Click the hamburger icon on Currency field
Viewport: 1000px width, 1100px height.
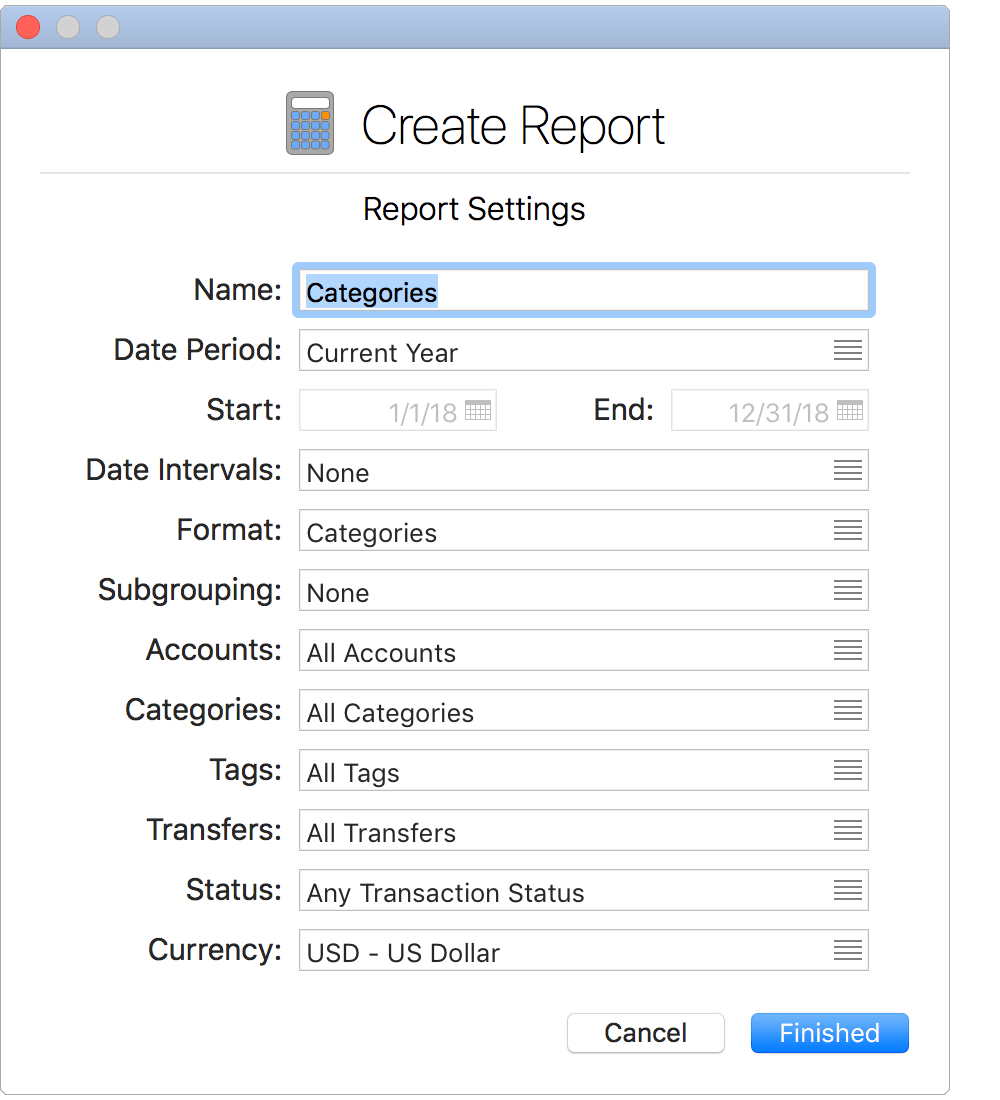[x=848, y=950]
